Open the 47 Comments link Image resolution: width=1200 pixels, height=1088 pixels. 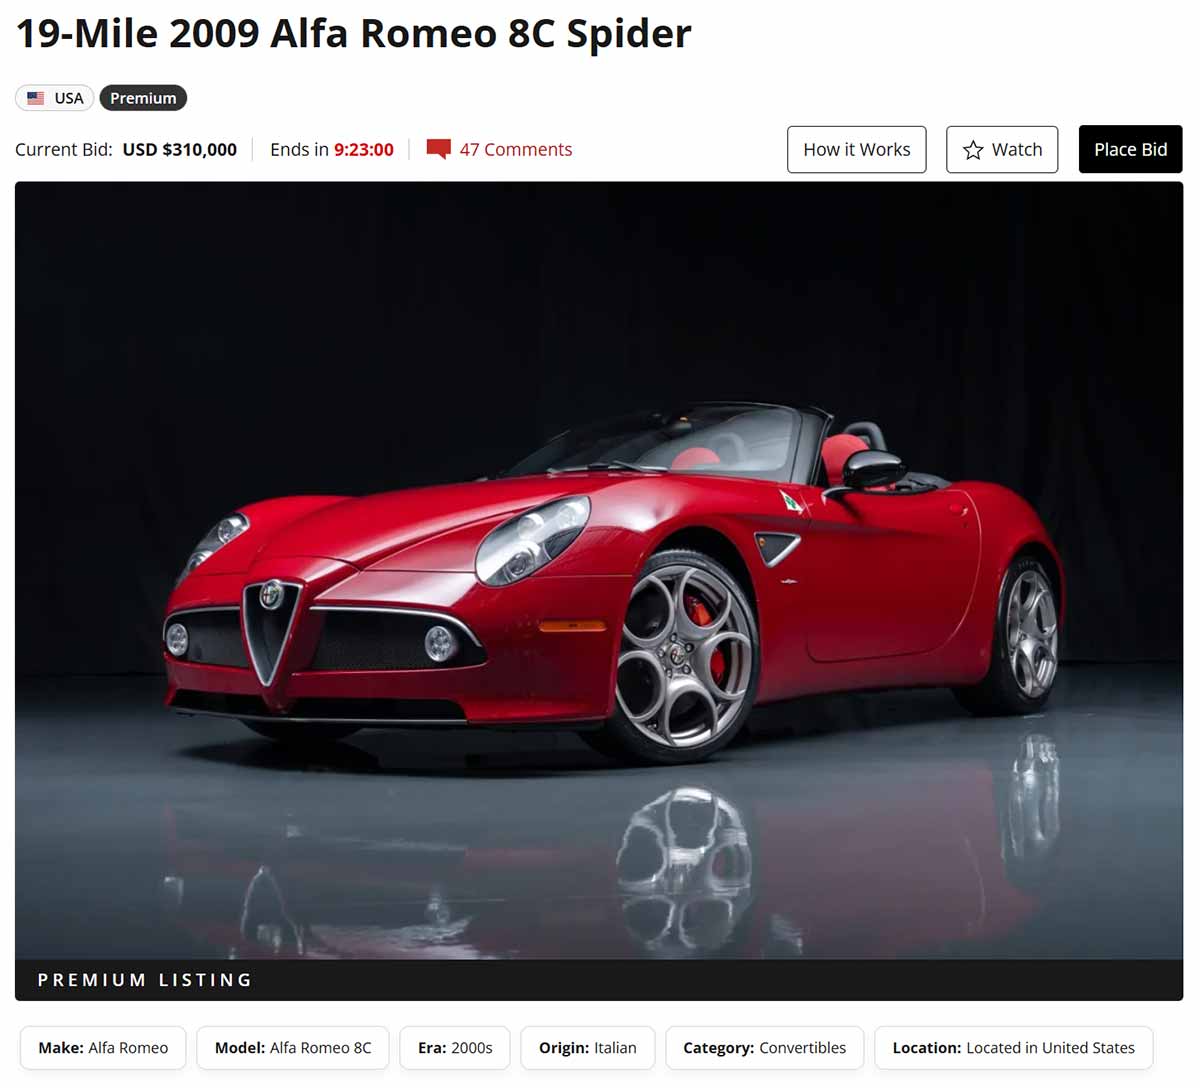516,149
